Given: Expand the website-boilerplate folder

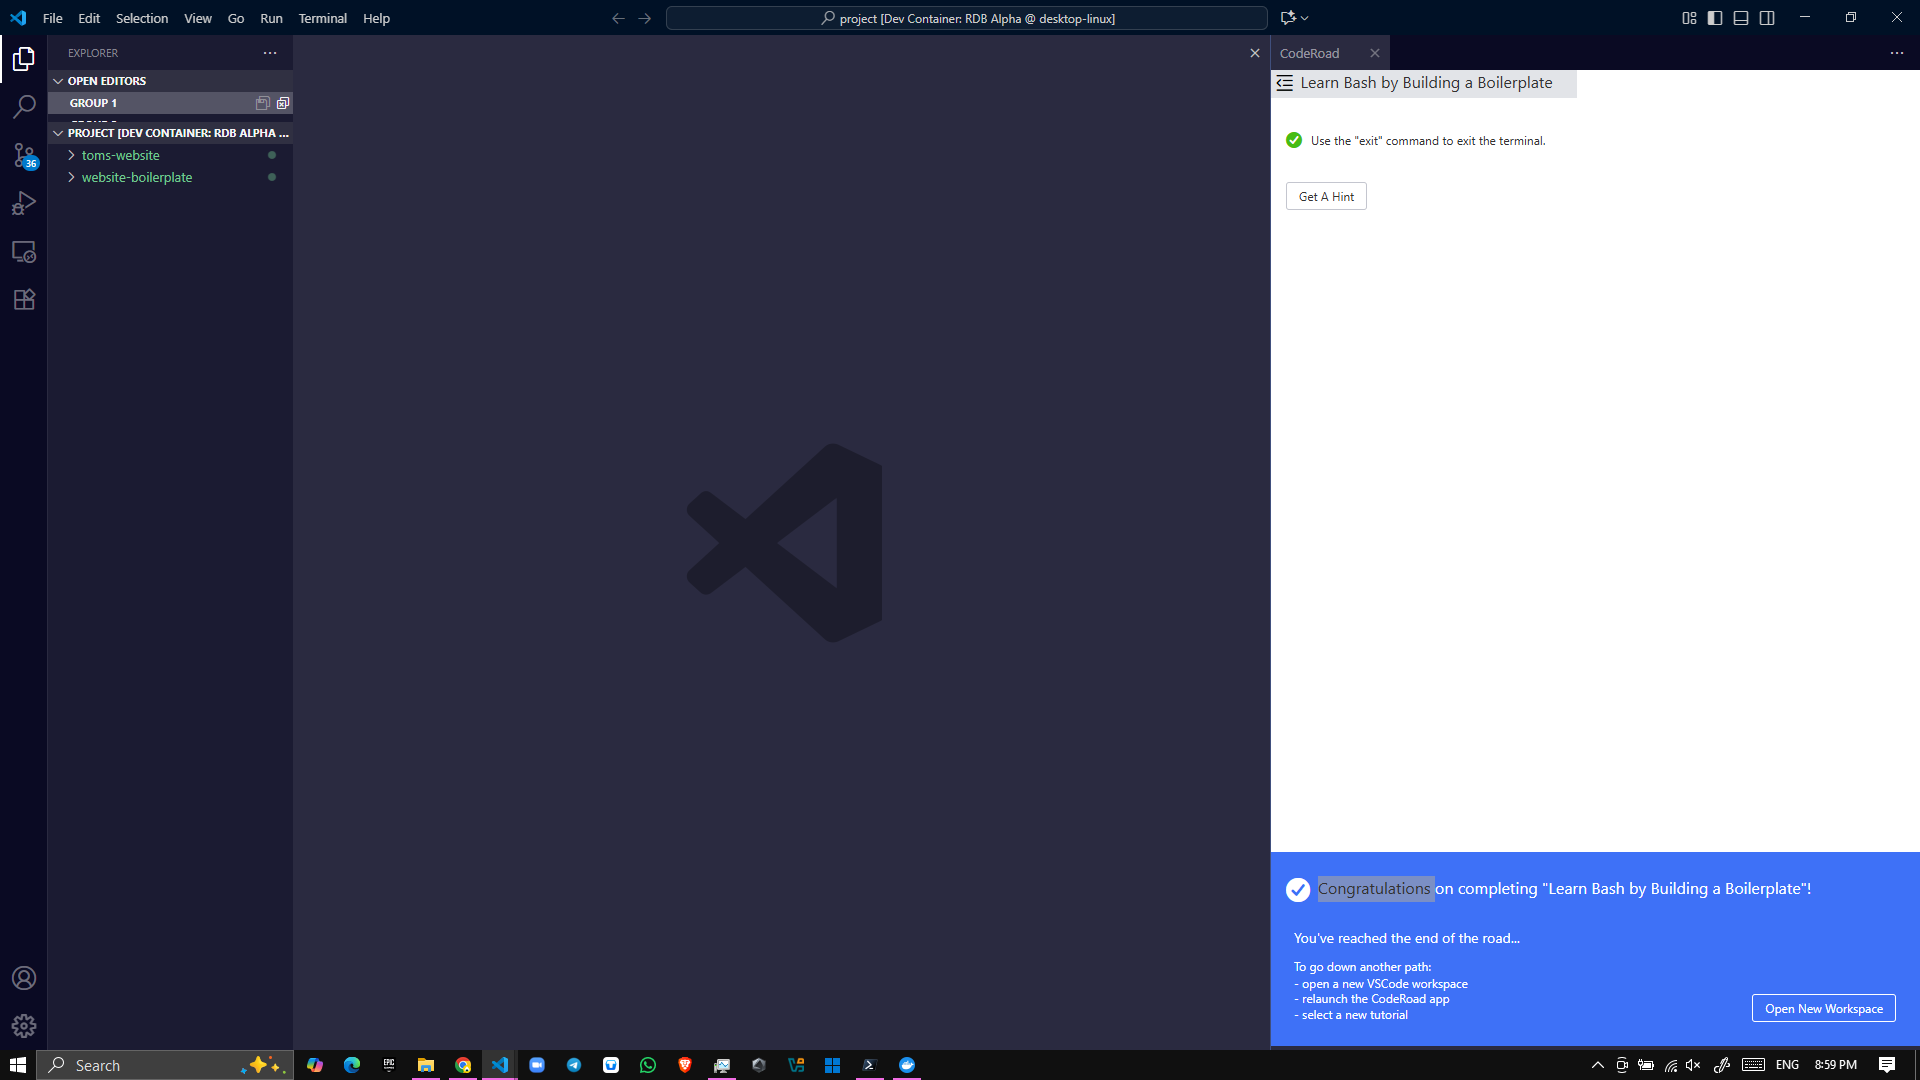Looking at the screenshot, I should click(x=136, y=177).
